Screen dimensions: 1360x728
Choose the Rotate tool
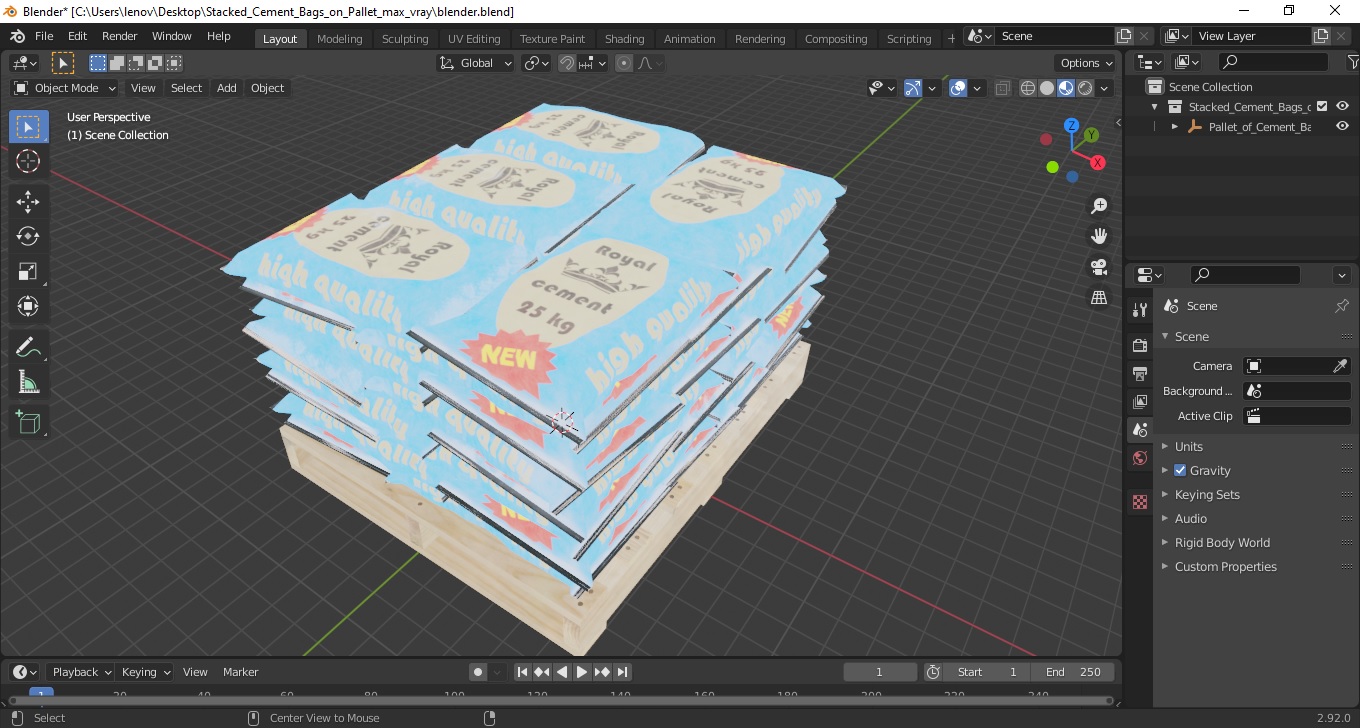point(28,236)
